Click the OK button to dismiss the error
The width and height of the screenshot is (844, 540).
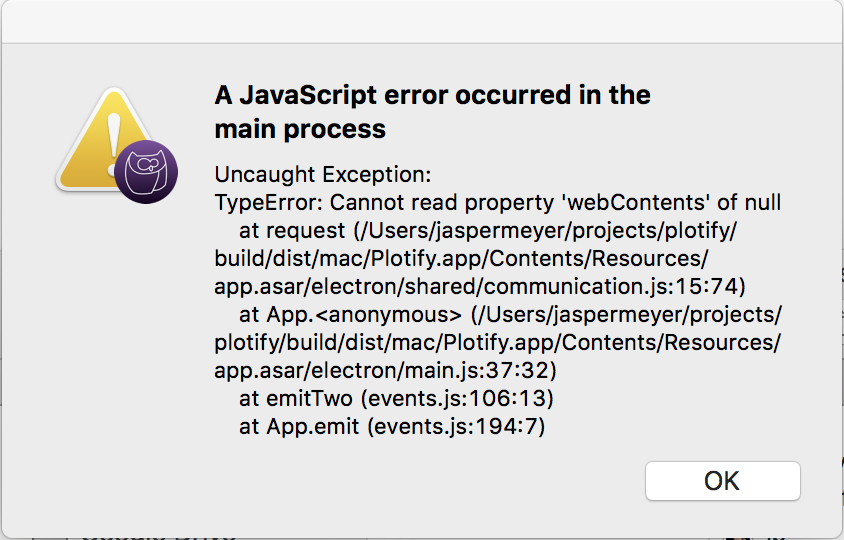tap(722, 481)
